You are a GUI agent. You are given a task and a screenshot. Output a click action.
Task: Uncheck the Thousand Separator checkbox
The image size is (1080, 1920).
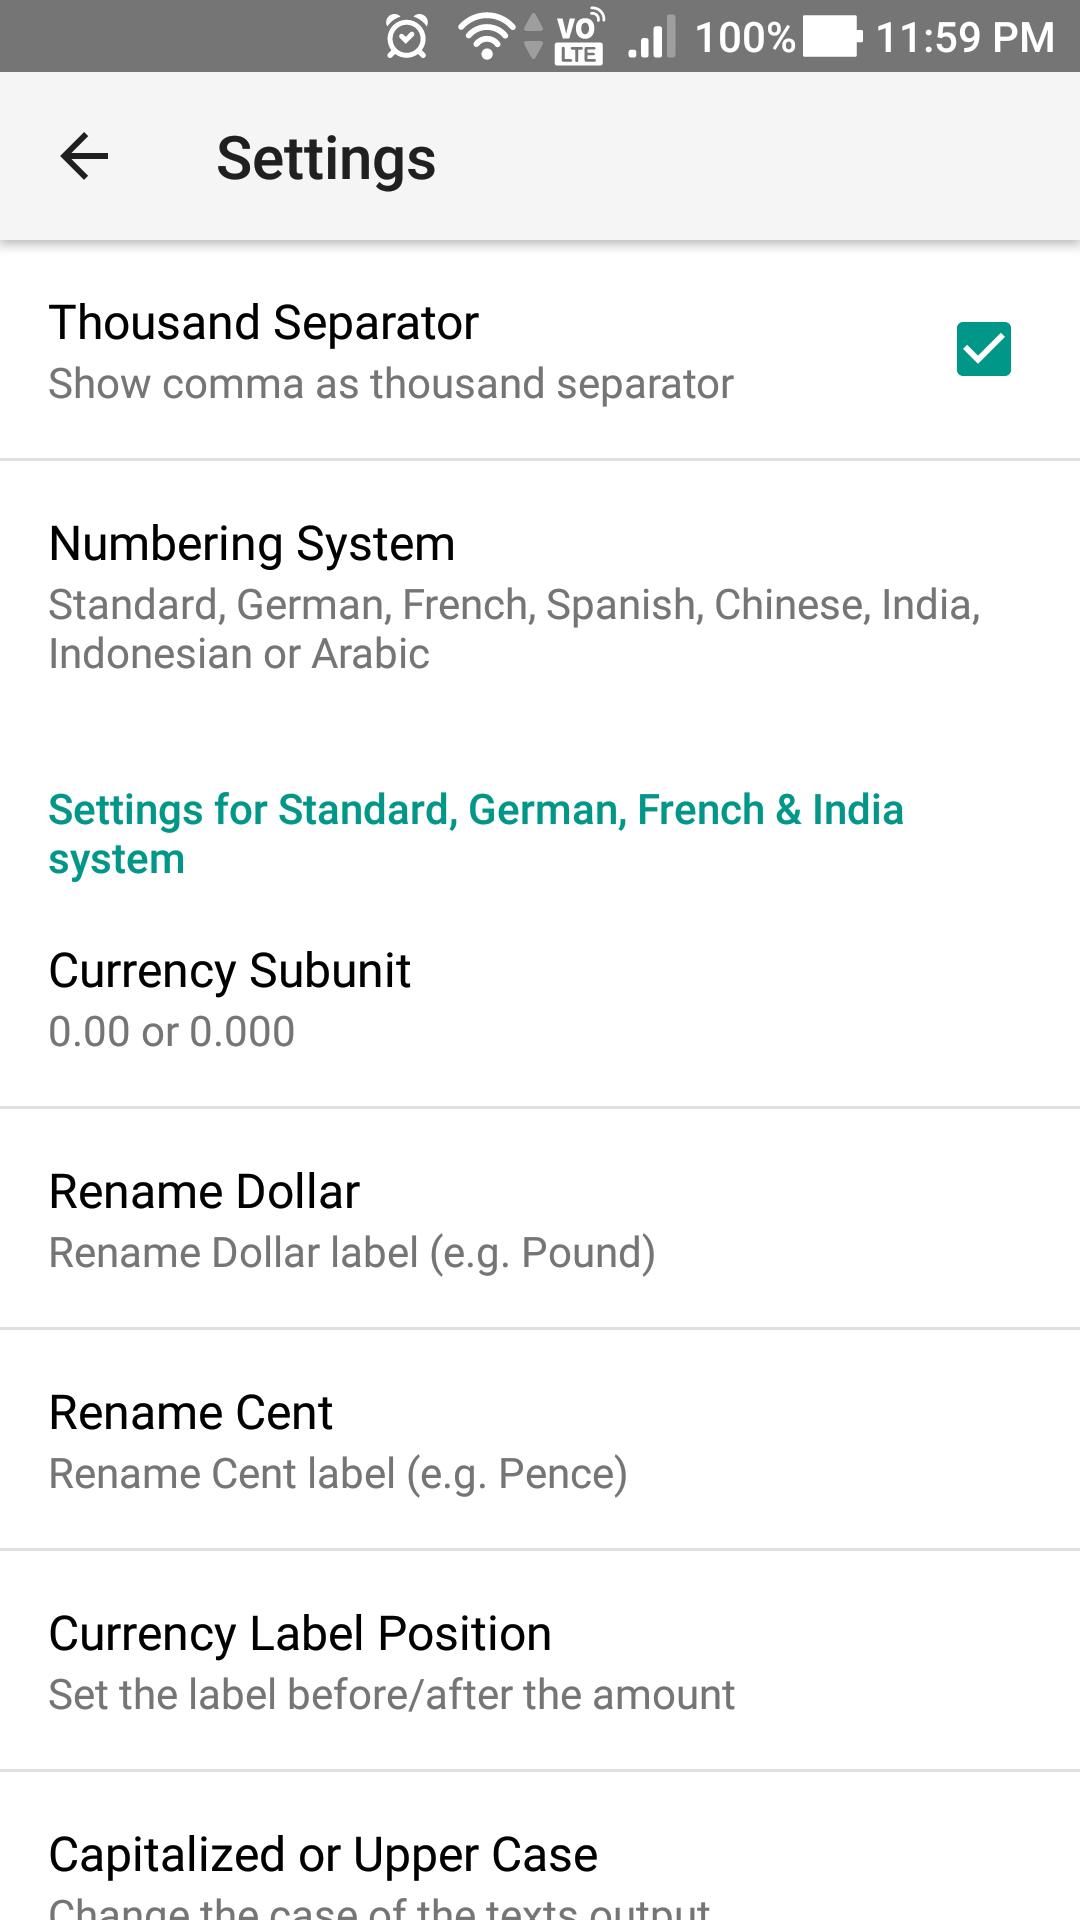pyautogui.click(x=984, y=349)
